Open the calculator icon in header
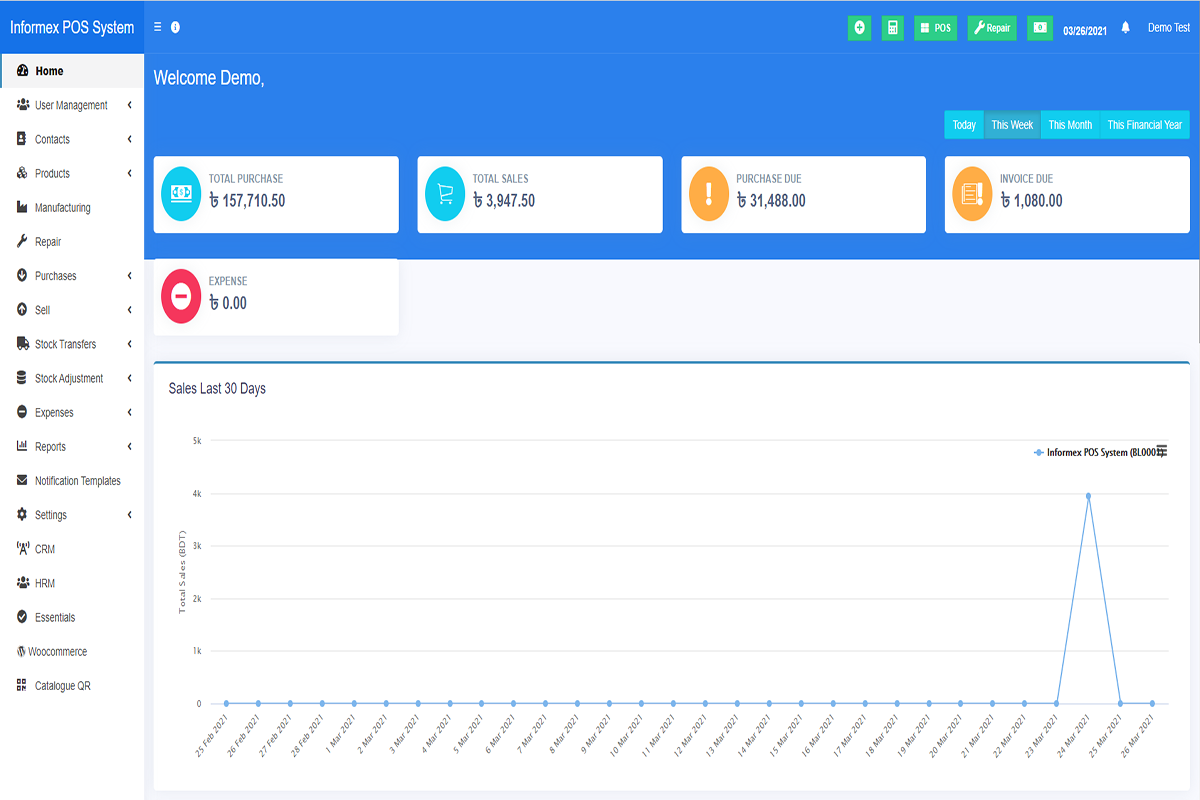 pos(892,28)
